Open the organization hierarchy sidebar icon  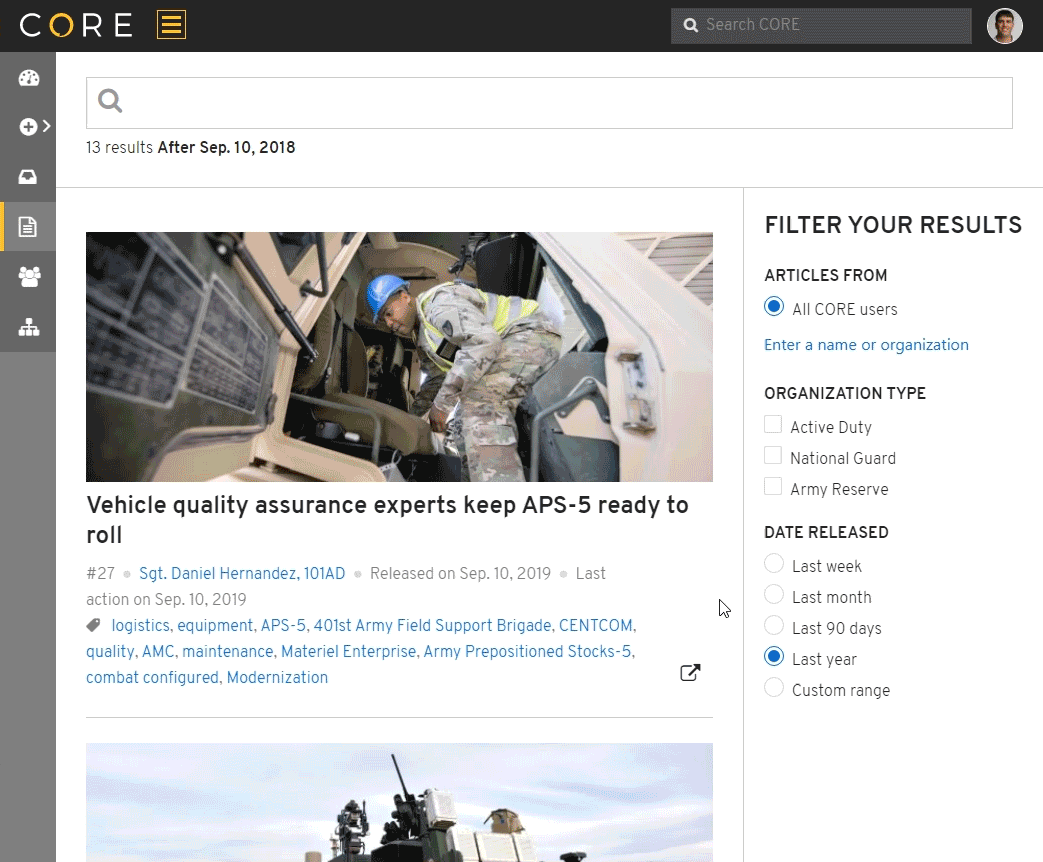(x=29, y=327)
